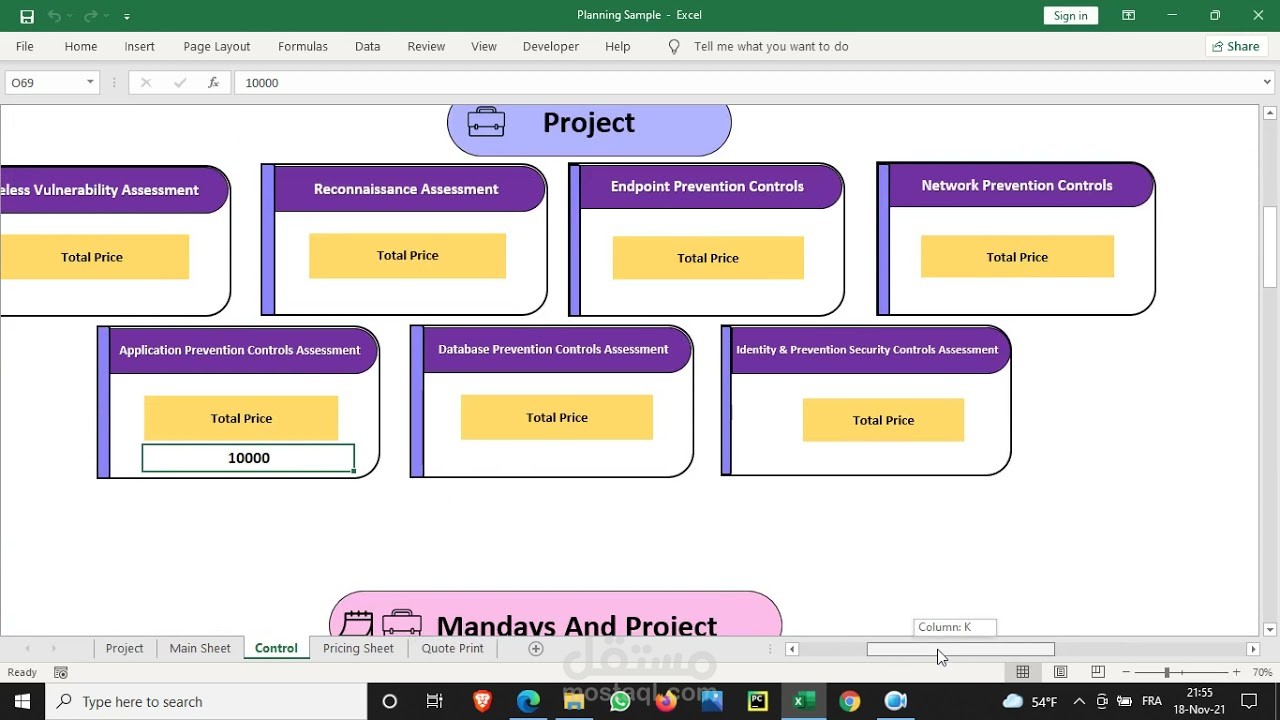Go to the Page Layout tab
This screenshot has height=720, width=1280.
point(217,46)
